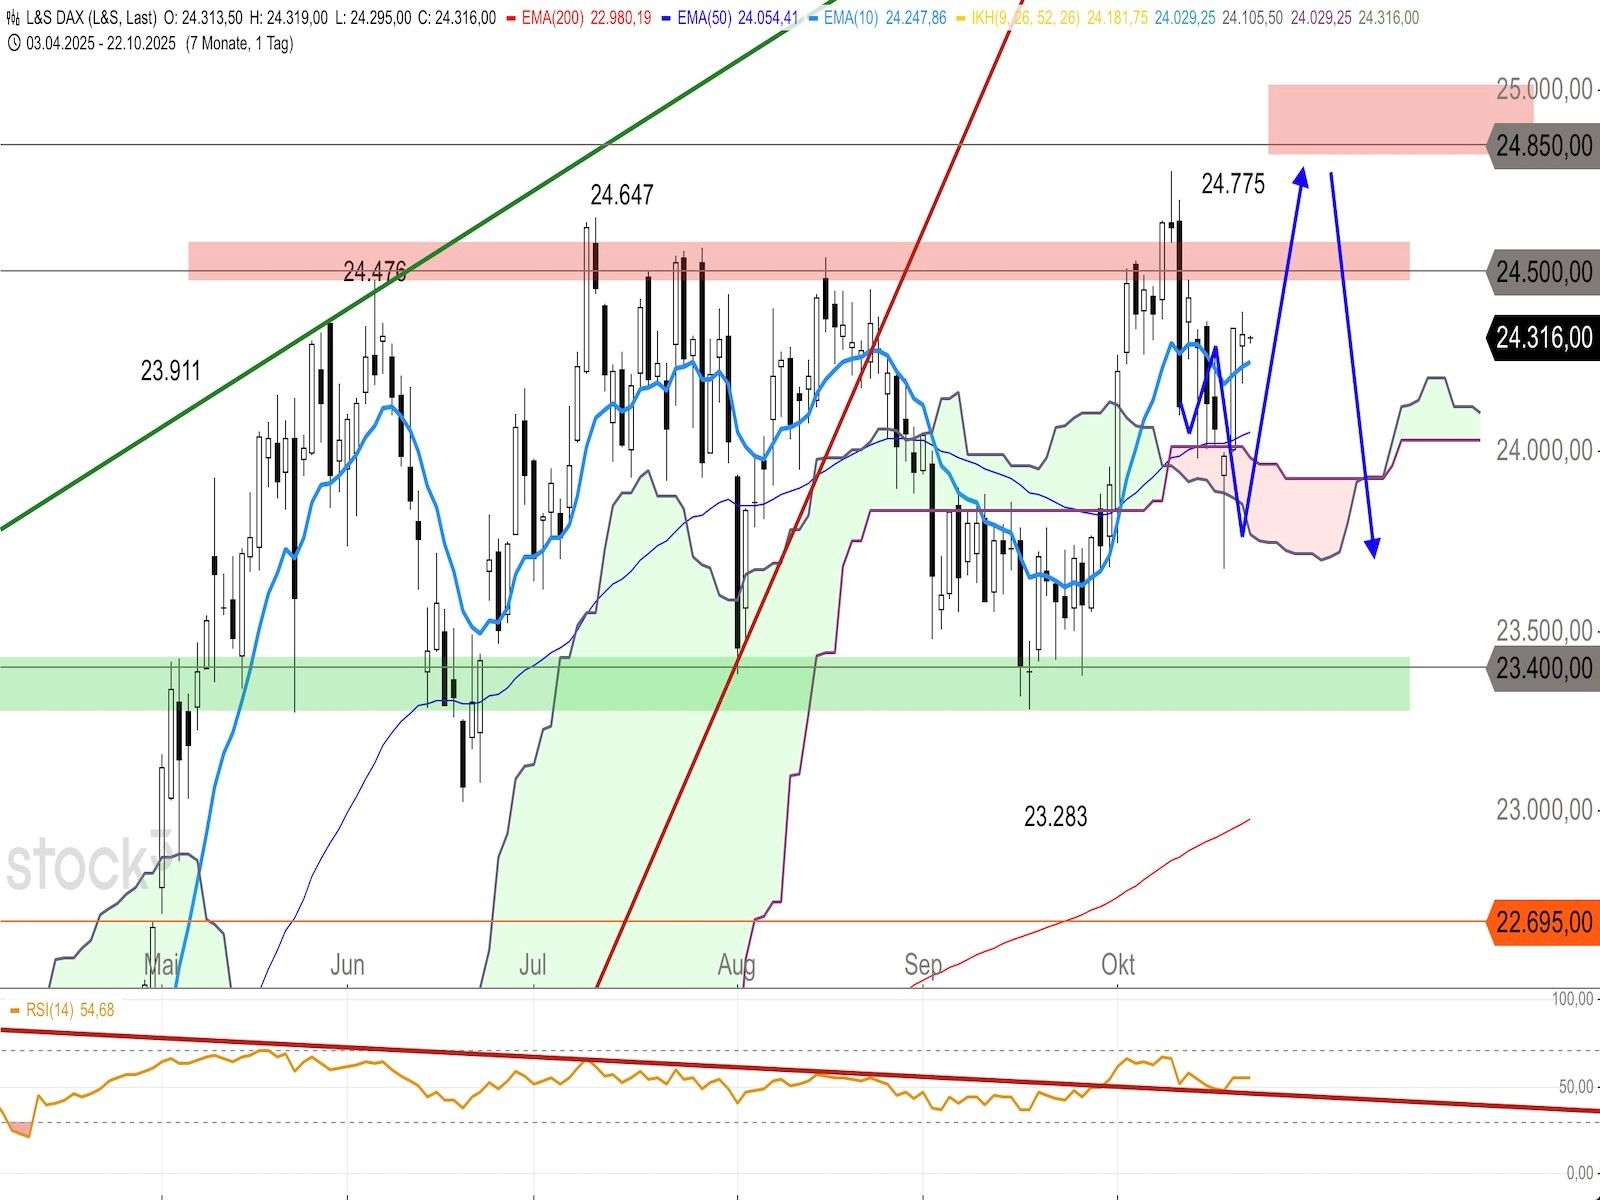Screen dimensions: 1600x1200
Task: Select the 24.775 high annotation
Action: 1232,184
